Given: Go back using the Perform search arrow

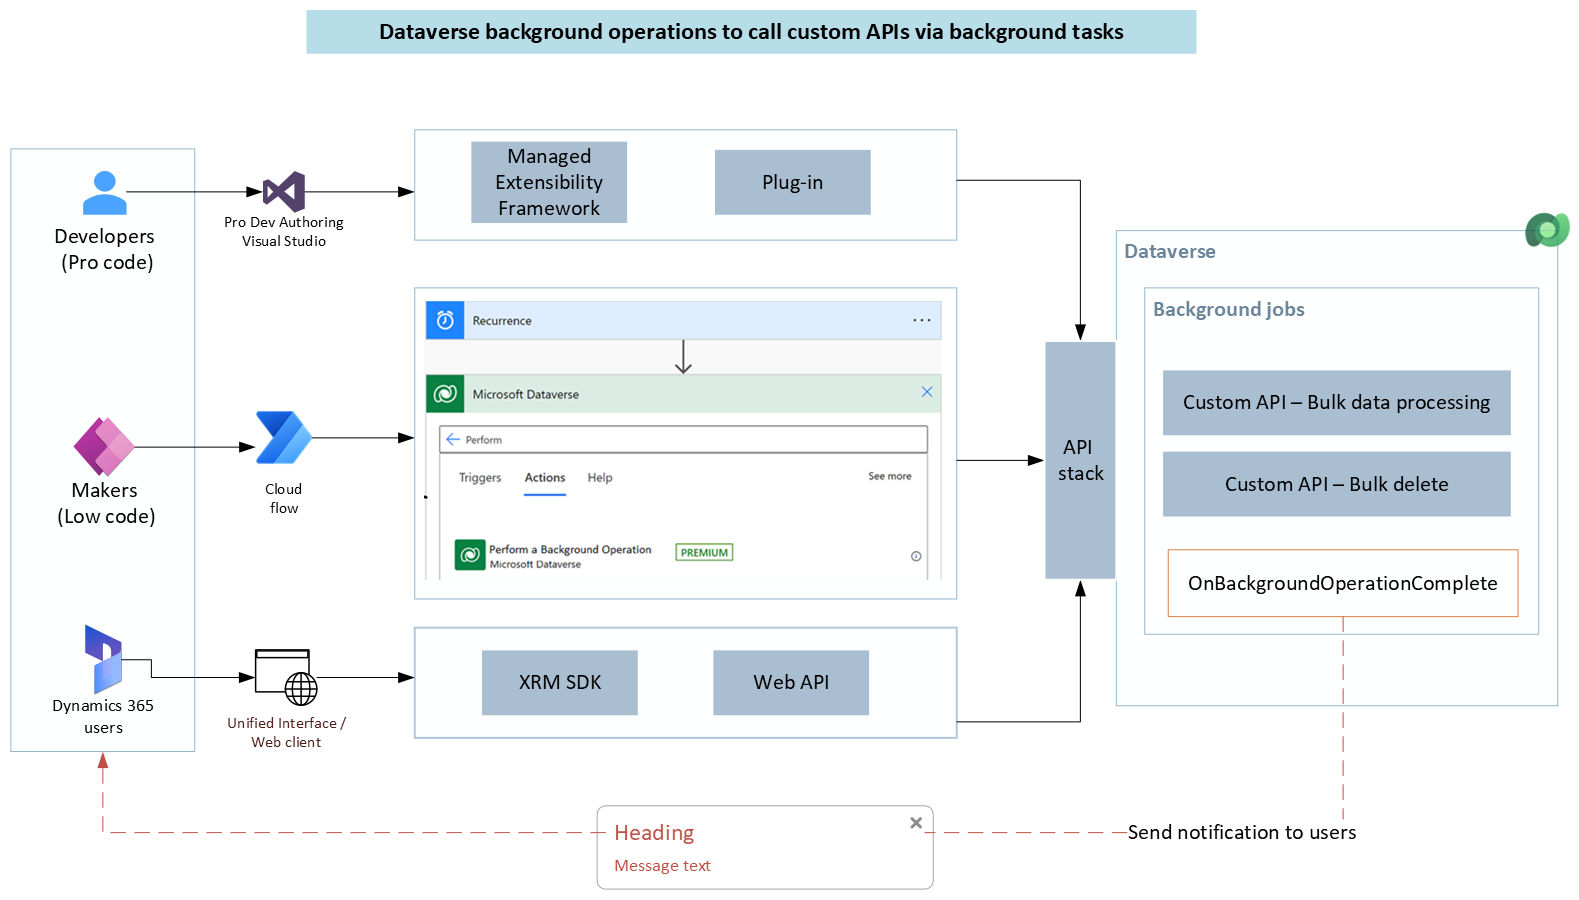Looking at the screenshot, I should (x=453, y=439).
